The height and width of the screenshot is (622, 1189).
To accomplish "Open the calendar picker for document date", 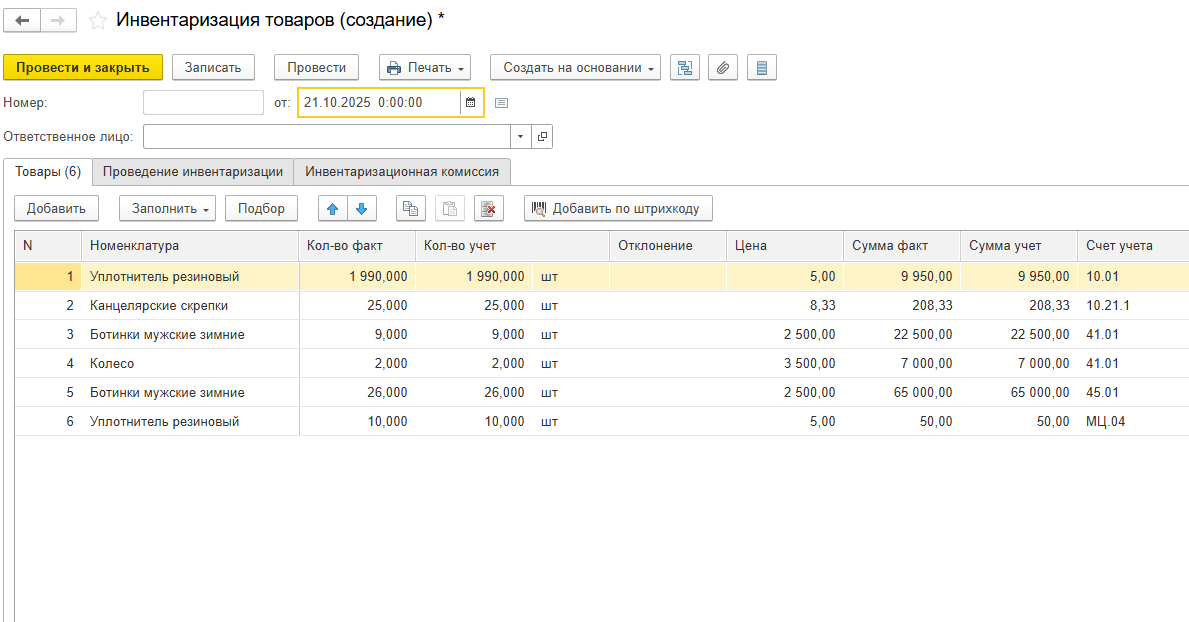I will coord(471,102).
